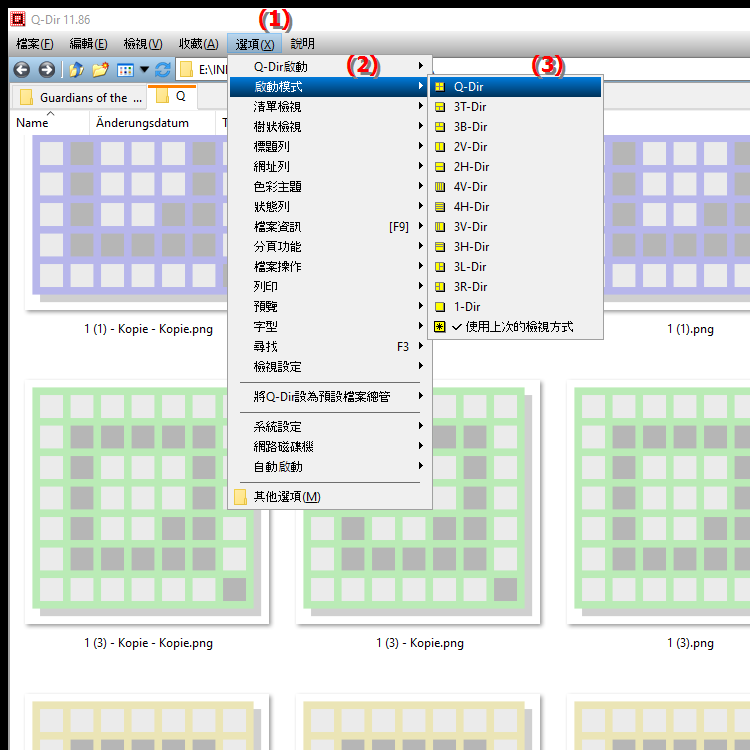Image resolution: width=750 pixels, height=750 pixels.
Task: Open the 說明 menu
Action: tap(302, 44)
